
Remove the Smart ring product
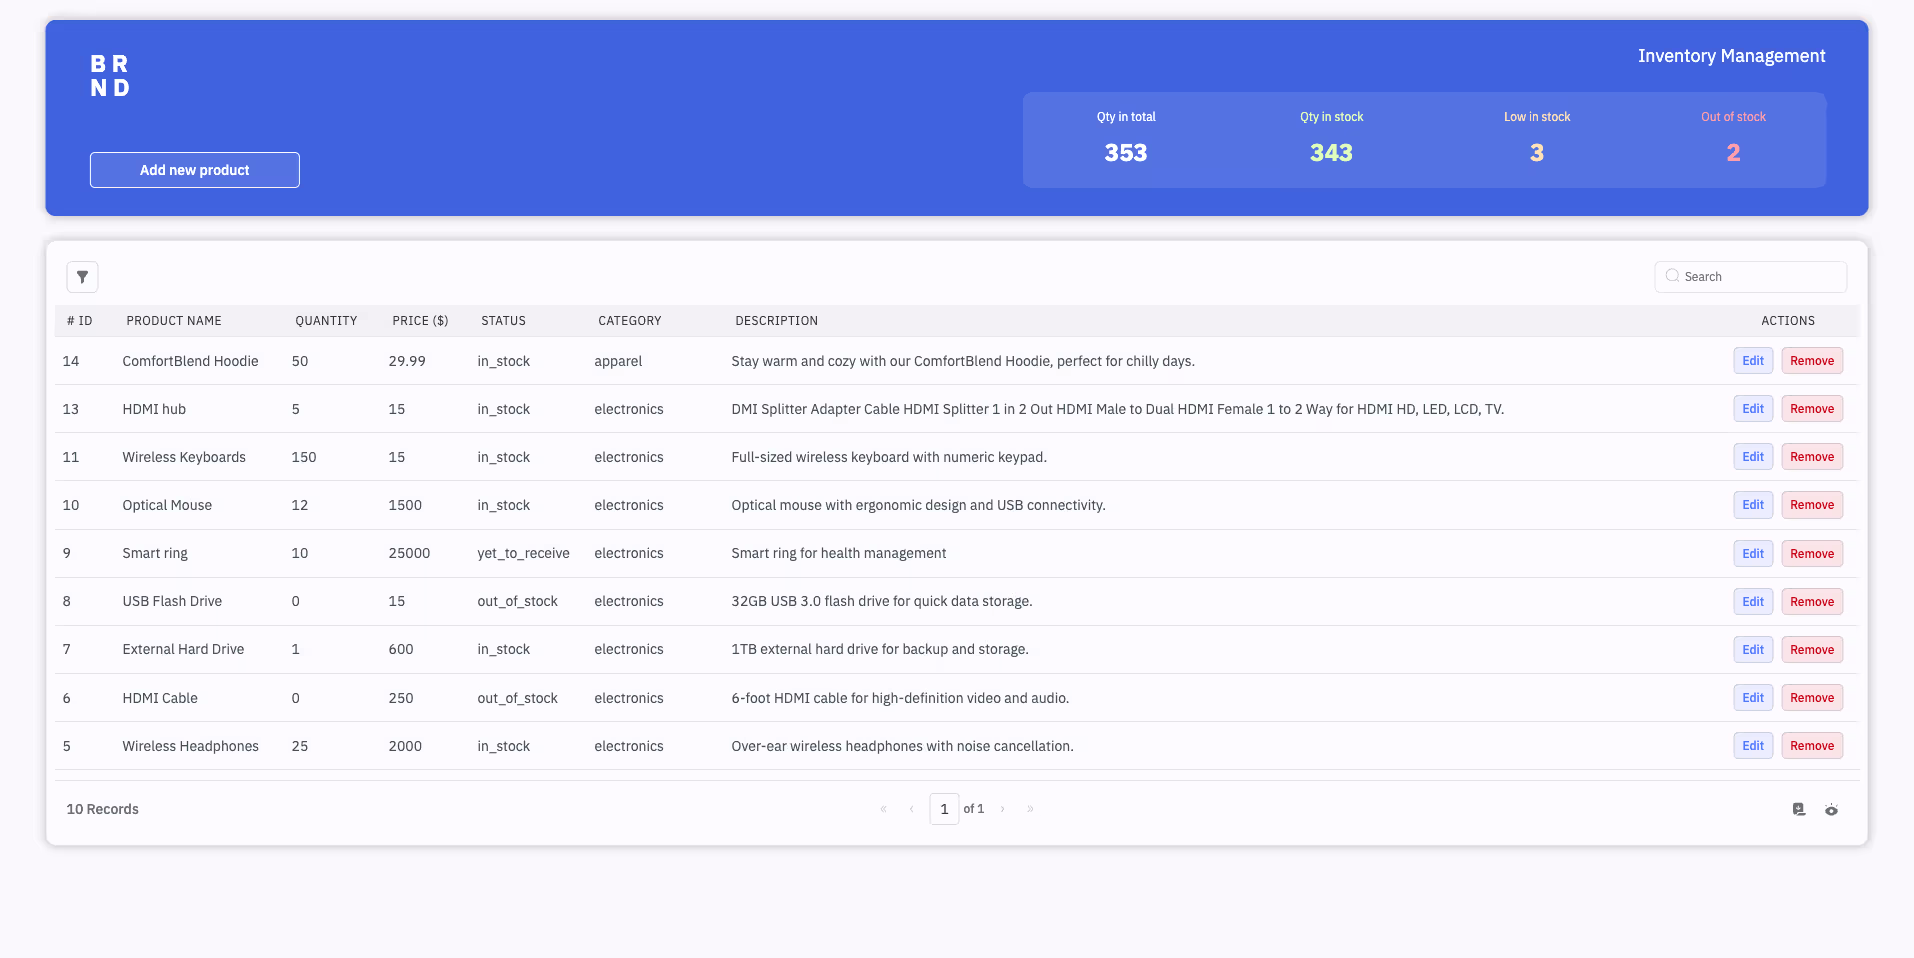tap(1812, 554)
